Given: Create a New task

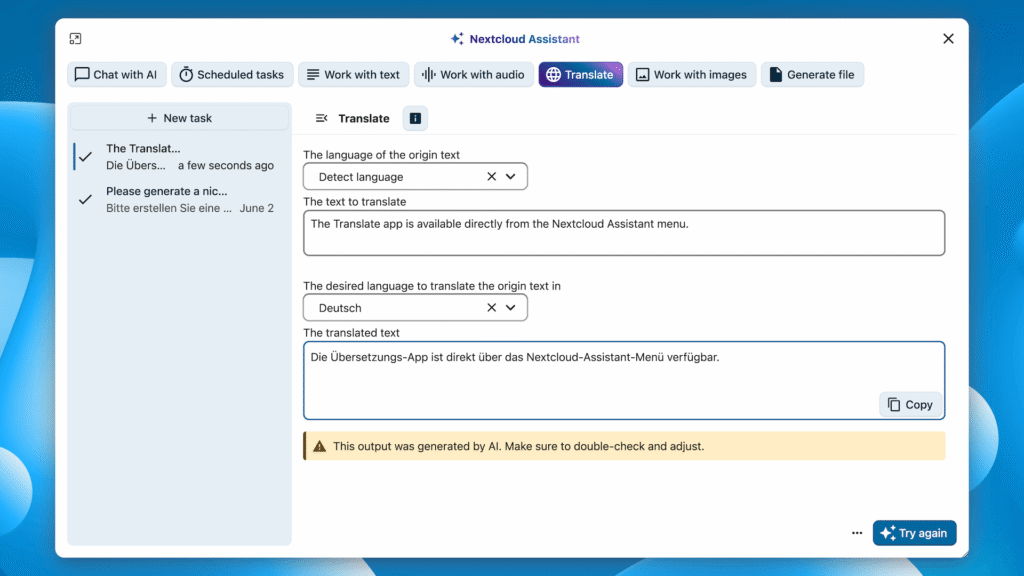Looking at the screenshot, I should [180, 118].
